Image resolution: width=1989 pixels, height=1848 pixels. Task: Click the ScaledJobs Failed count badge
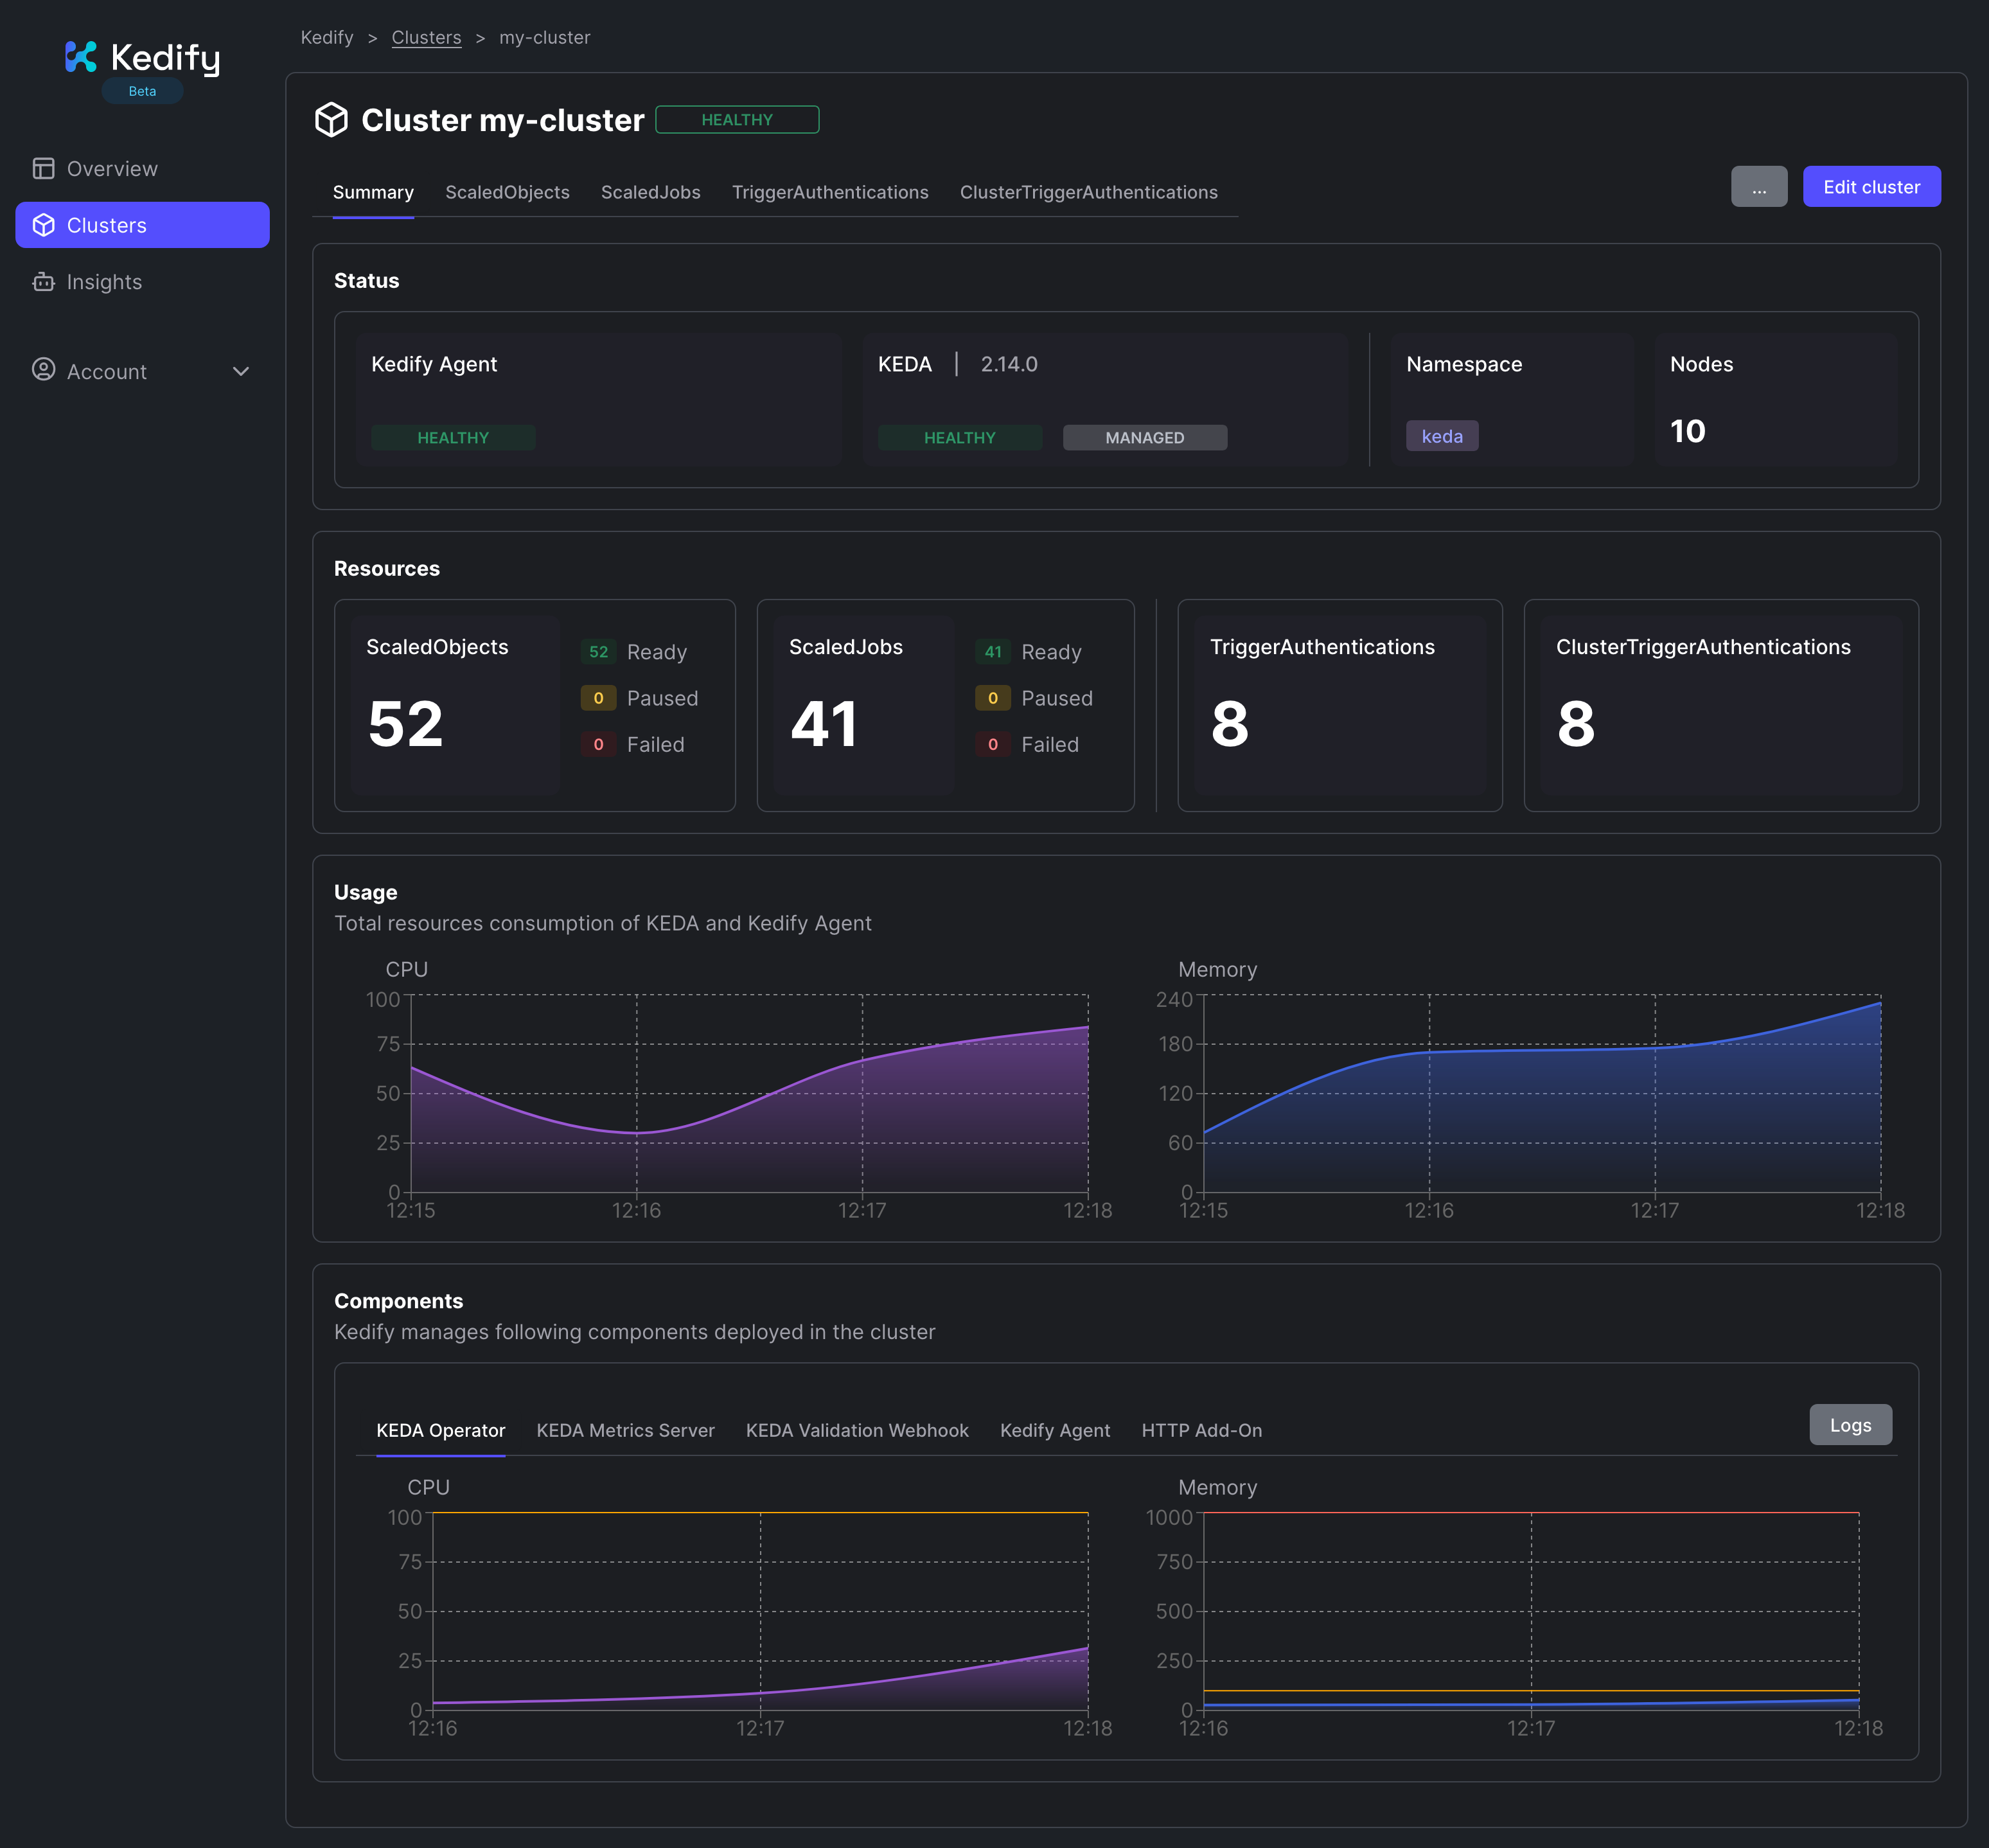992,744
